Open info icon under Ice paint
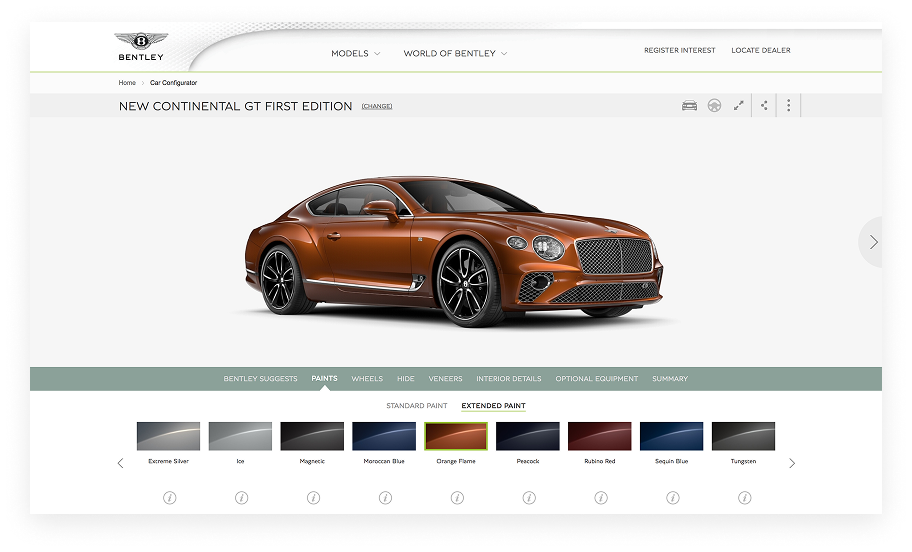The width and height of the screenshot is (912, 552). click(241, 498)
